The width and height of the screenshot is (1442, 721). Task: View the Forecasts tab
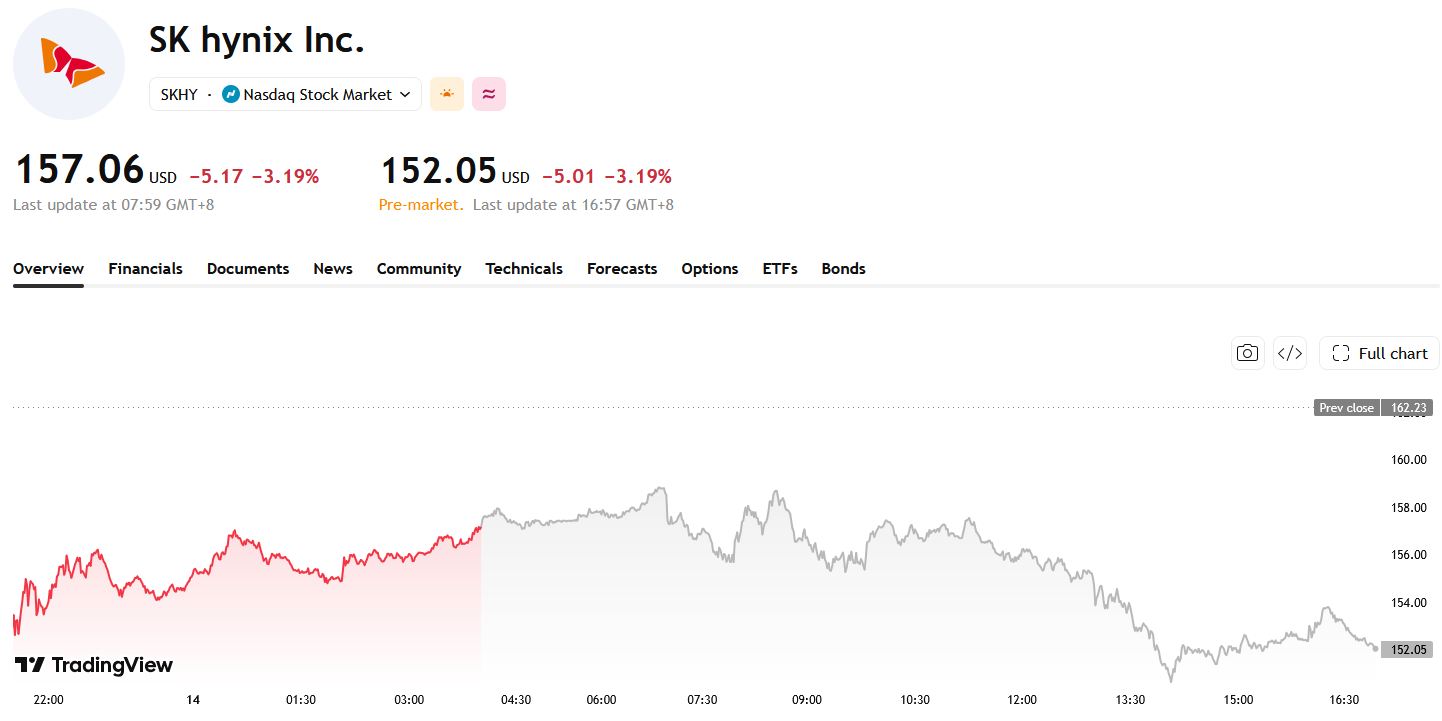tap(622, 268)
